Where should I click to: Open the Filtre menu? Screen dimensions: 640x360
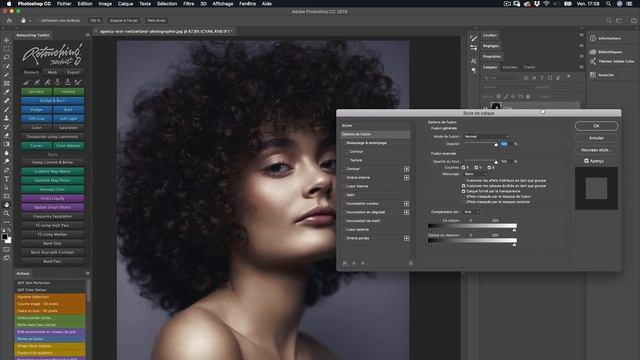[189, 4]
